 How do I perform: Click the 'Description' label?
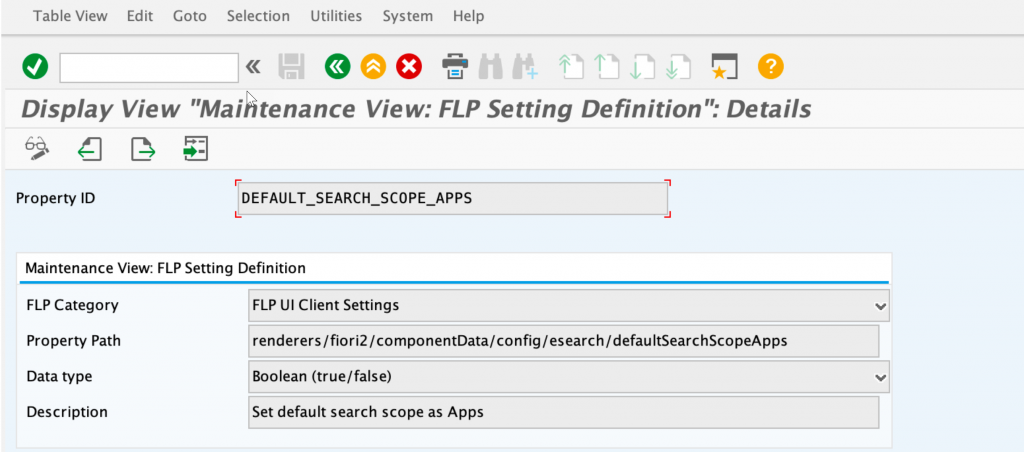tap(67, 412)
